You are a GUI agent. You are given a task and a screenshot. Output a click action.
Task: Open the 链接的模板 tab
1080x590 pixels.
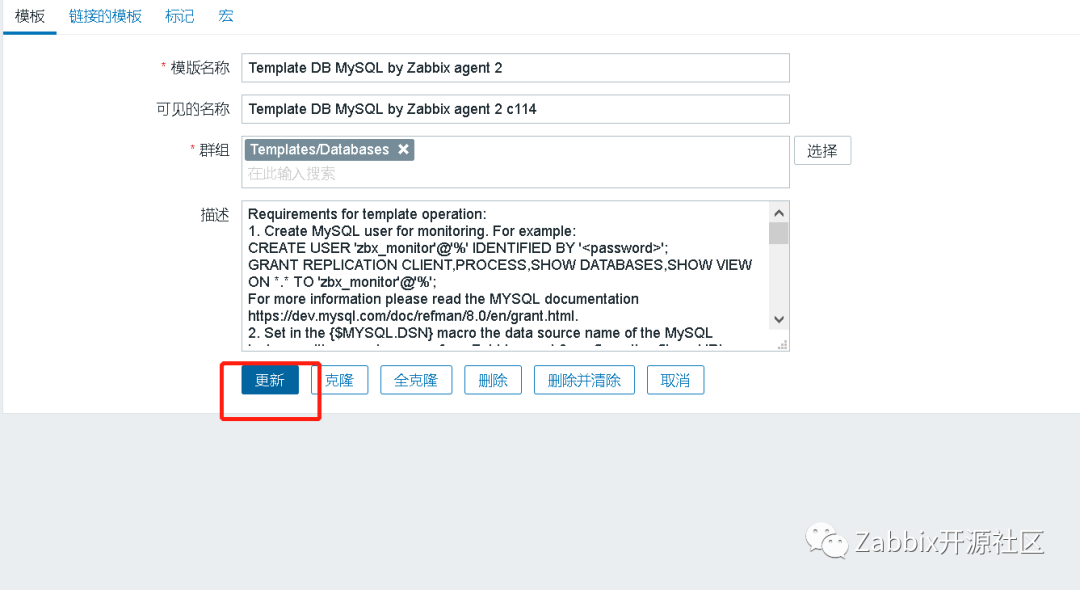click(x=105, y=16)
